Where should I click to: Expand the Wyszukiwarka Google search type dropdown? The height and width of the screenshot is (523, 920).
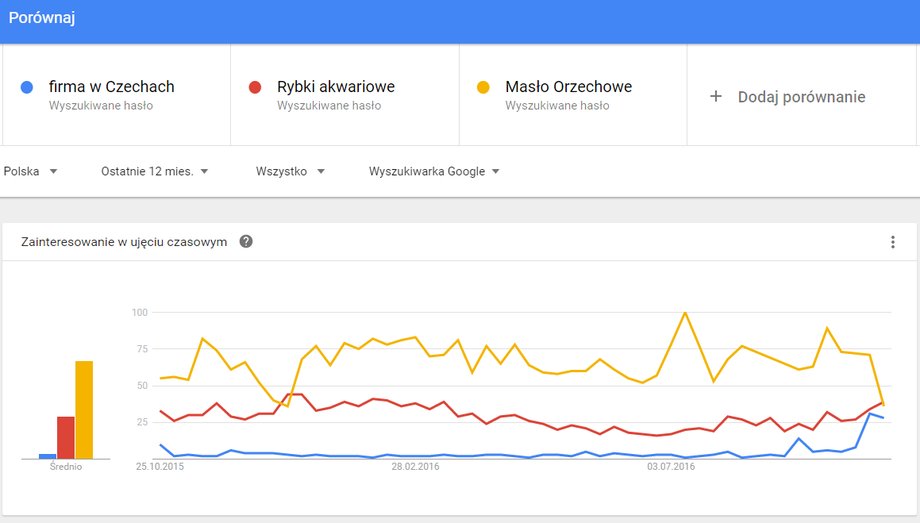434,171
